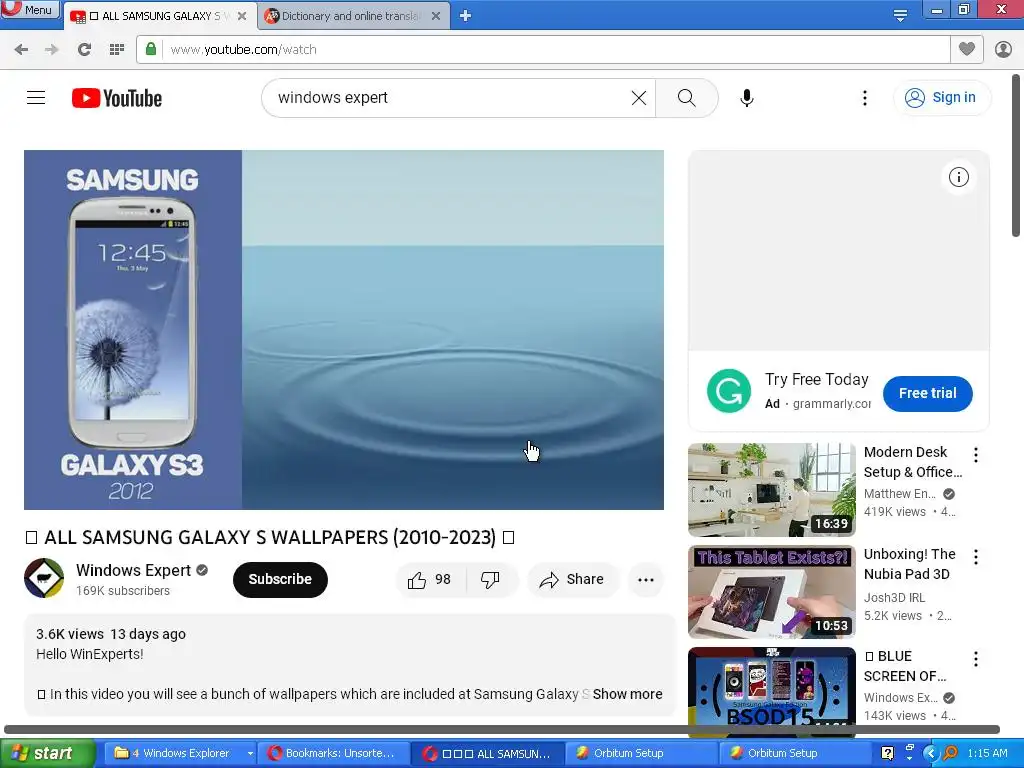Click the vertical page scrollbar

tap(1016, 157)
